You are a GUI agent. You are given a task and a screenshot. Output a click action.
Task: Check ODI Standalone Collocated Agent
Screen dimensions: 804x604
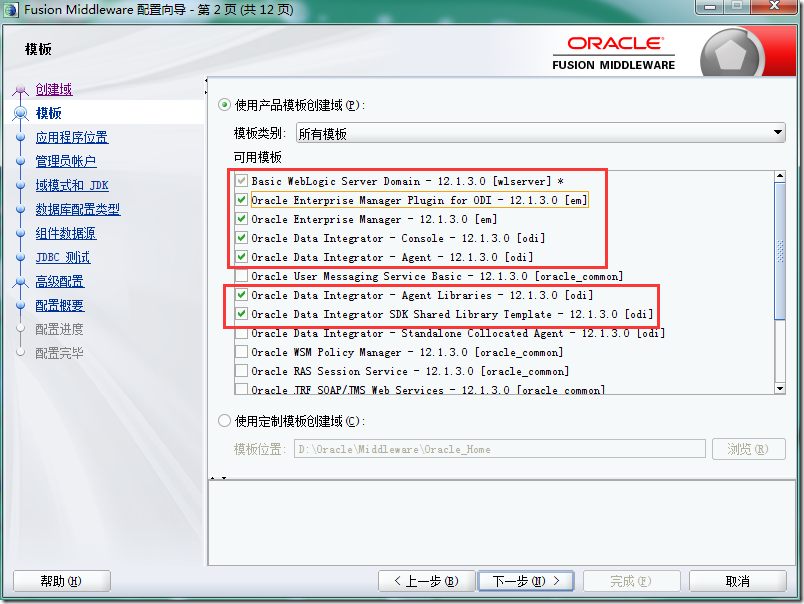pyautogui.click(x=242, y=333)
